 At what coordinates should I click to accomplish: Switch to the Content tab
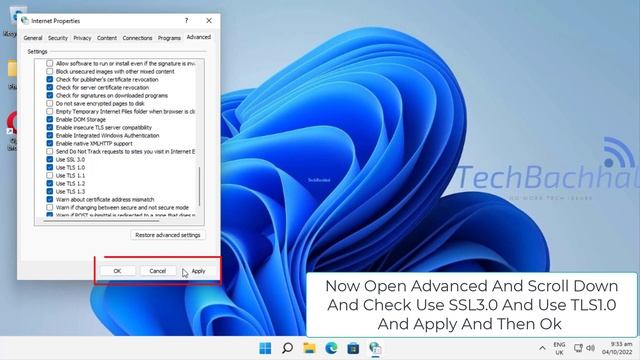tap(107, 38)
